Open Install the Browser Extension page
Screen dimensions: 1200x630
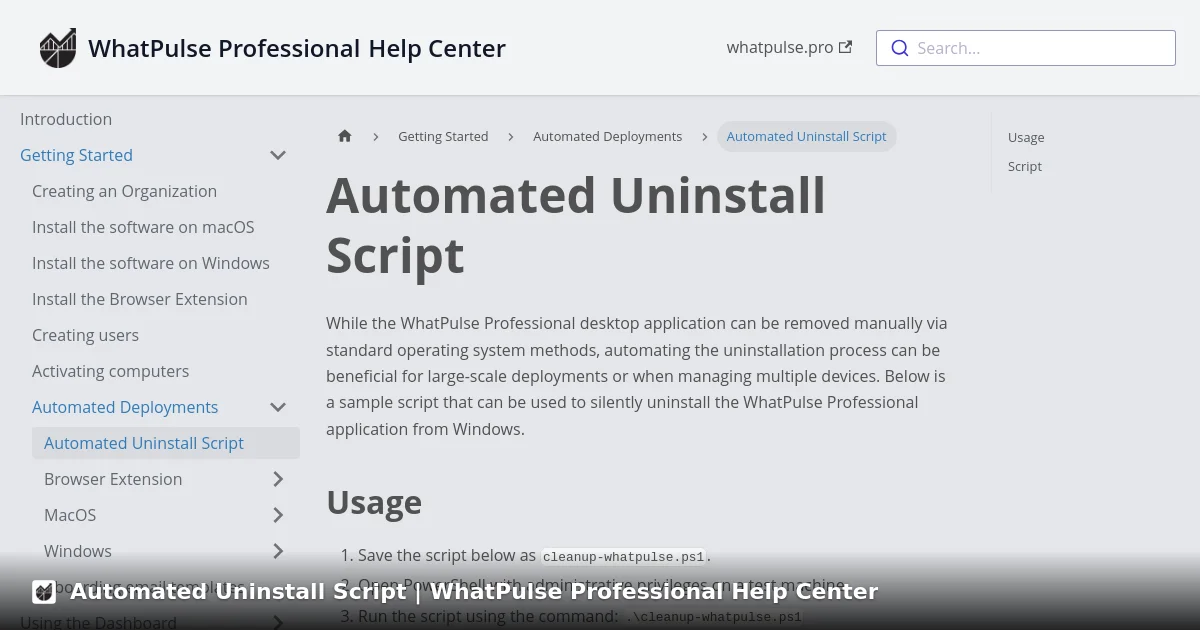[x=140, y=299]
